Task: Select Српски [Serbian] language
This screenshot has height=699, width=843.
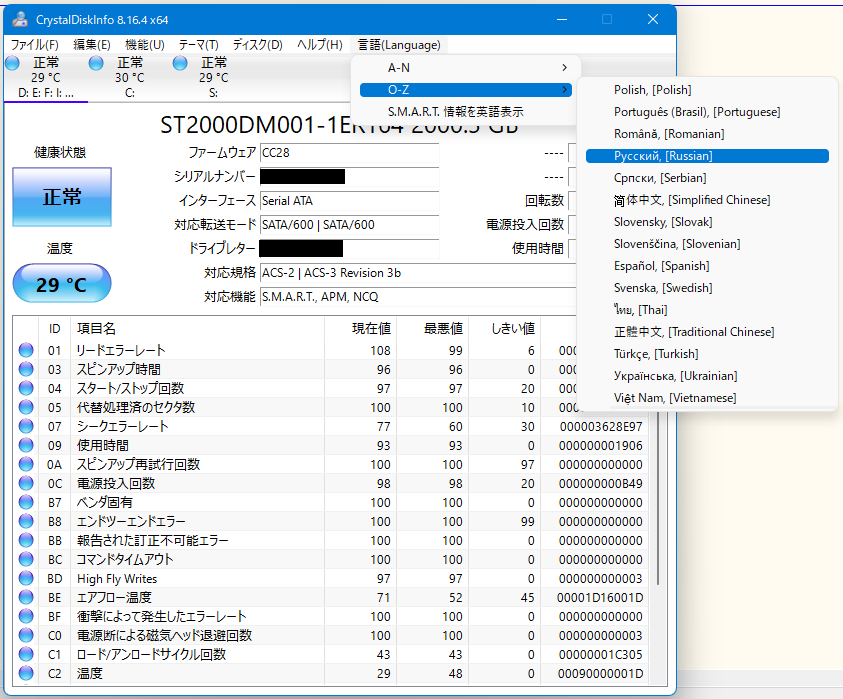Action: tap(707, 178)
